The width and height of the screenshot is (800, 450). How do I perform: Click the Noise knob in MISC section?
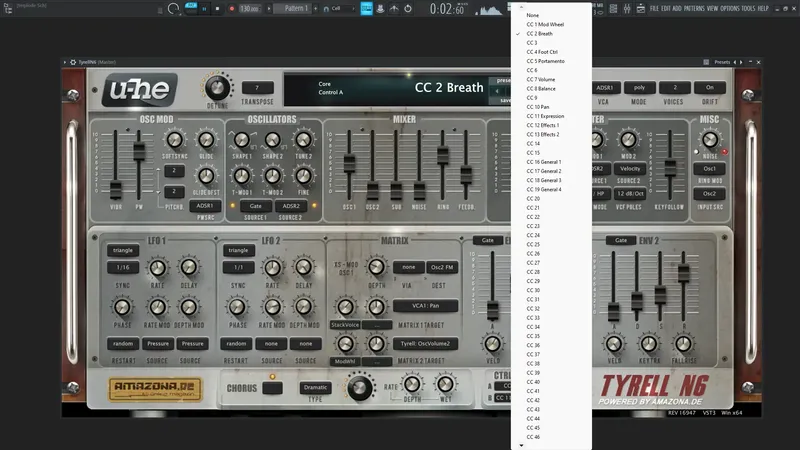coord(710,140)
